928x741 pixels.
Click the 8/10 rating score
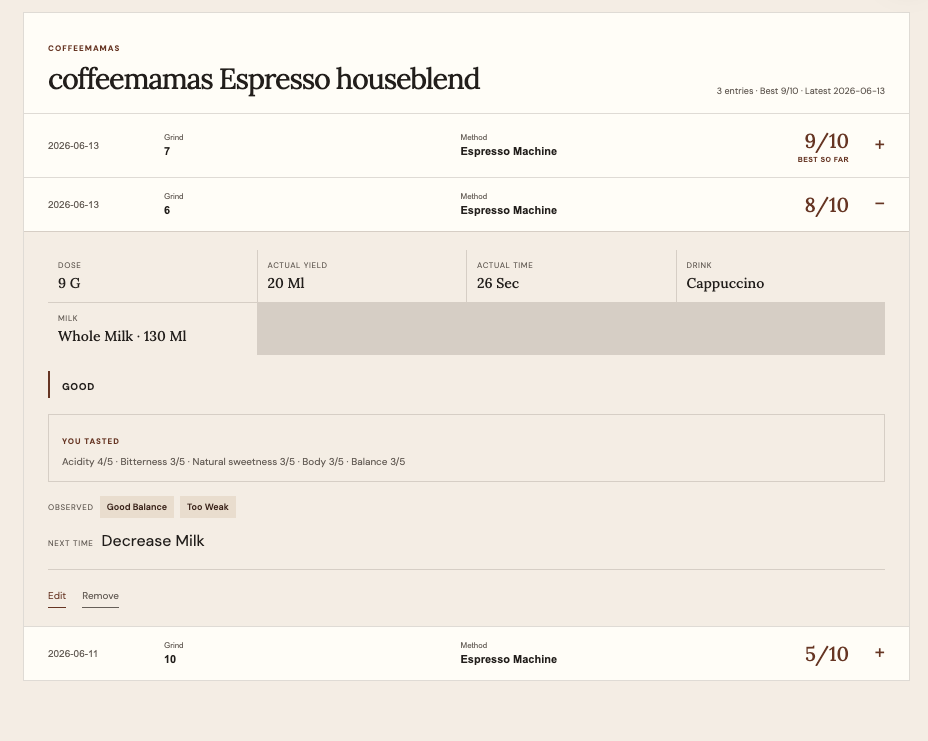click(826, 205)
